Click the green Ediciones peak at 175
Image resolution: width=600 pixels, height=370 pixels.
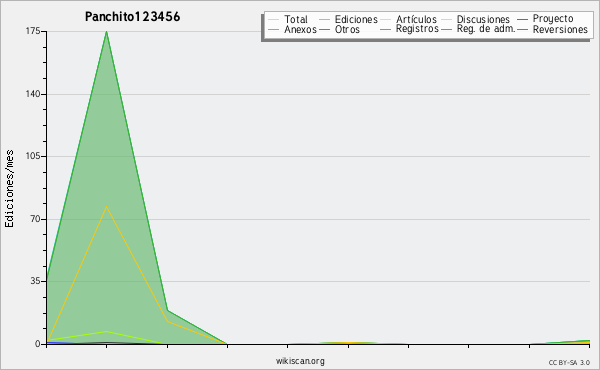click(x=106, y=32)
